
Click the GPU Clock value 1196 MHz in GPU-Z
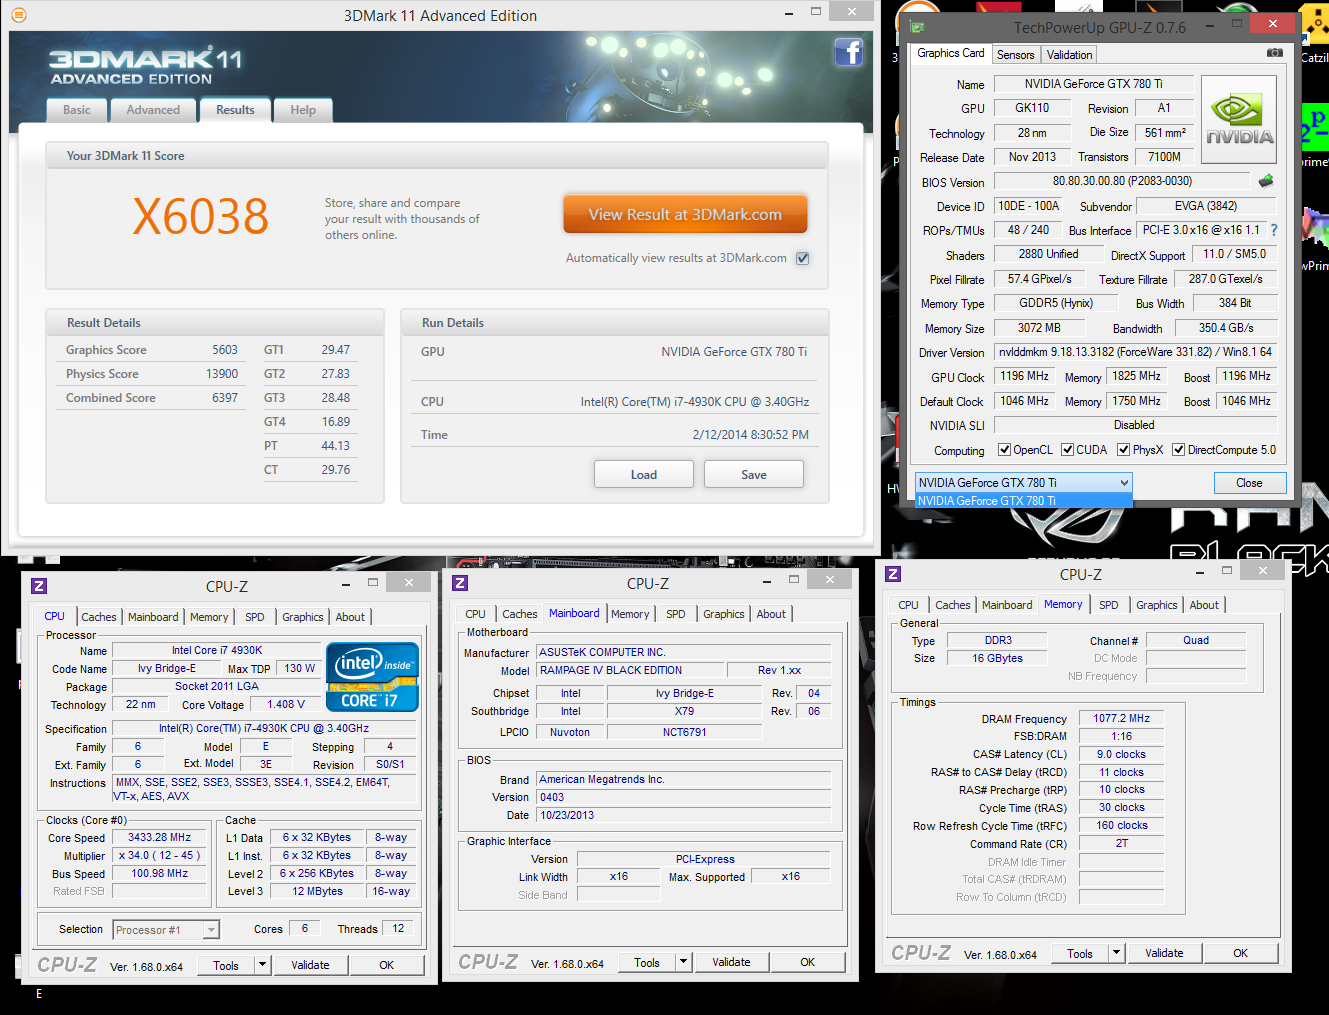point(1024,376)
